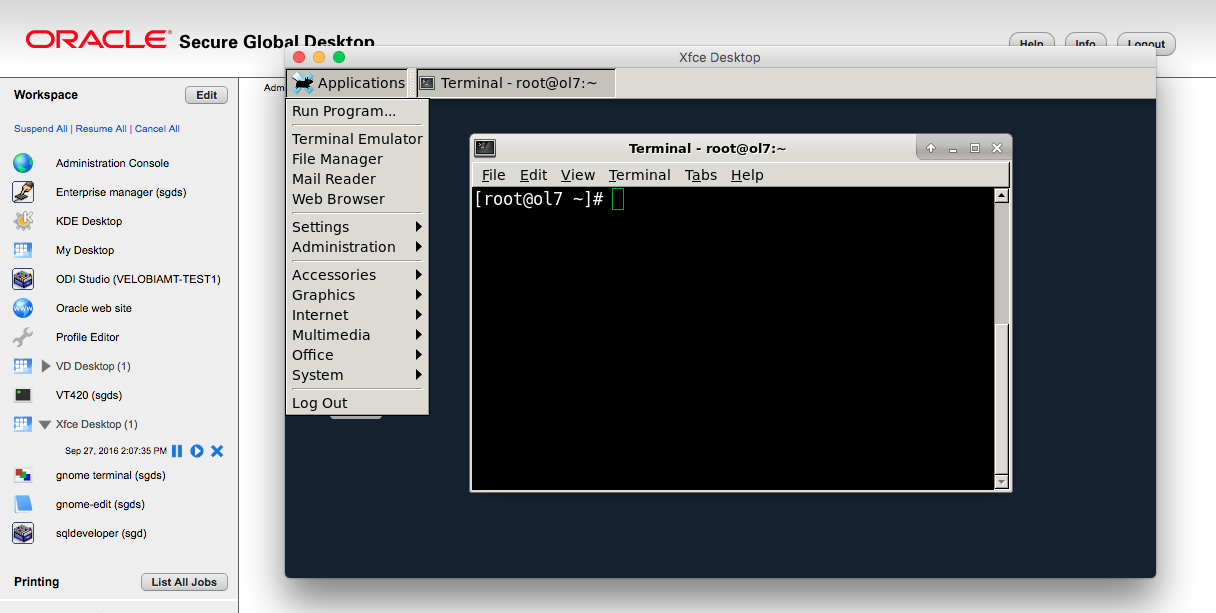1216x613 pixels.
Task: Click the terminal window menu icon in titlebar
Action: [485, 148]
